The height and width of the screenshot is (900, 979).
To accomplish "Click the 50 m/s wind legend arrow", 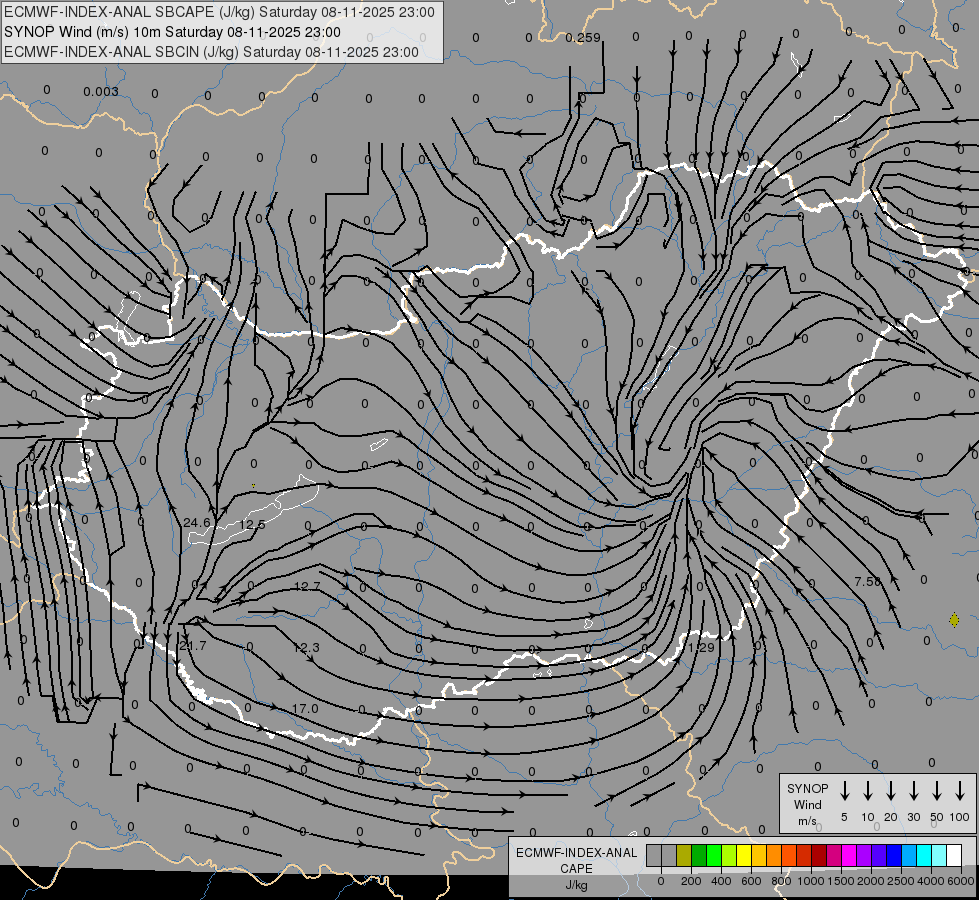I will coord(937,790).
